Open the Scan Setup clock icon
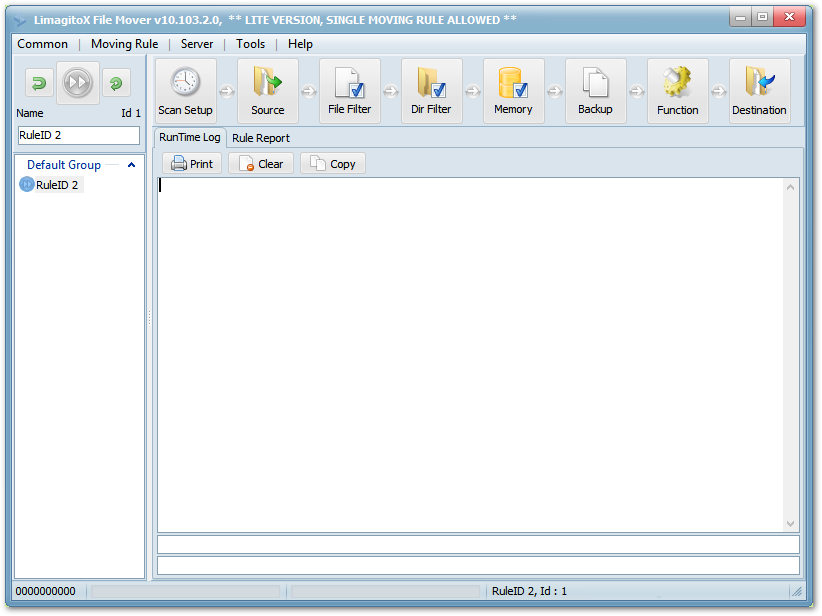Viewport: 822px width, 616px height. 186,91
